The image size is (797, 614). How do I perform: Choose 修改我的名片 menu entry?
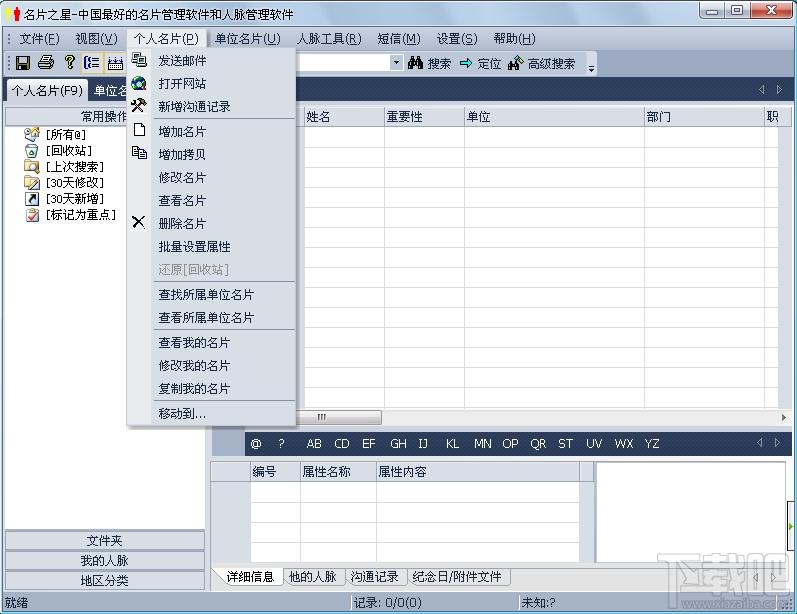[211, 365]
